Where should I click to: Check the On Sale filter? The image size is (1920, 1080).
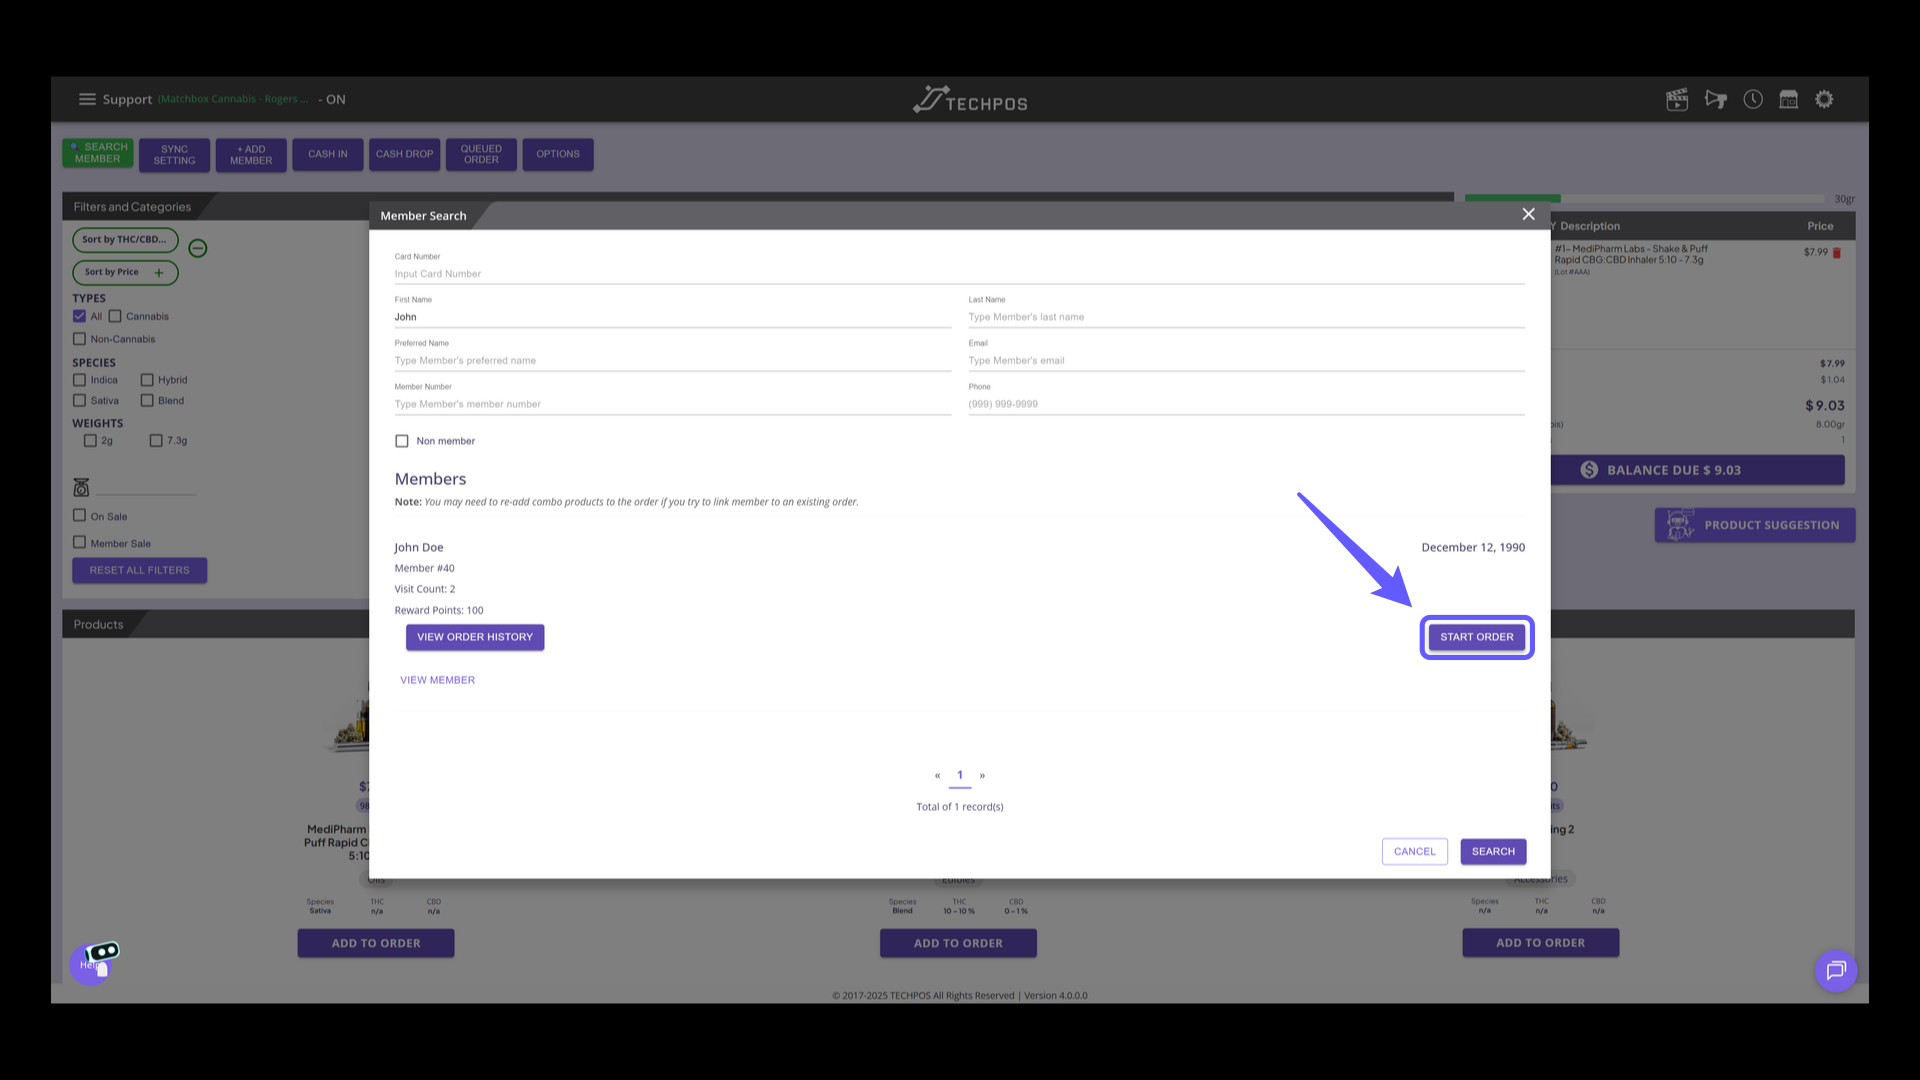pyautogui.click(x=80, y=515)
